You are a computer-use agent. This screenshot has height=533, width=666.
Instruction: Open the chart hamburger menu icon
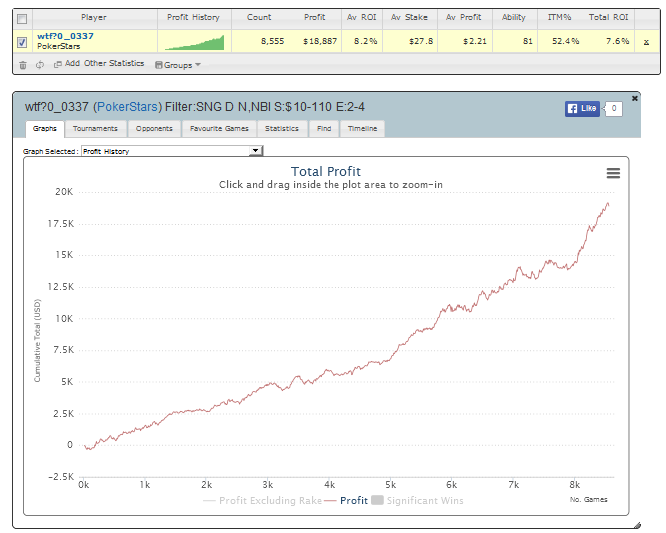tap(613, 173)
